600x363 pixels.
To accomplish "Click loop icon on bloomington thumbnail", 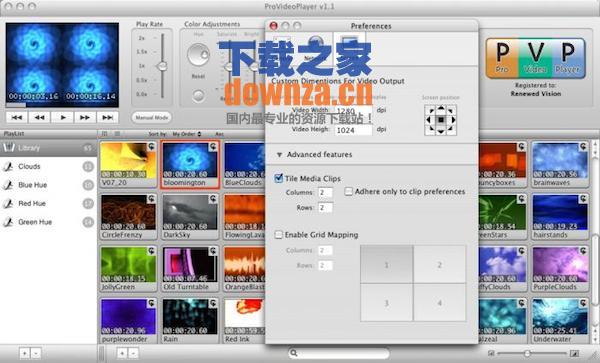I will pyautogui.click(x=213, y=147).
